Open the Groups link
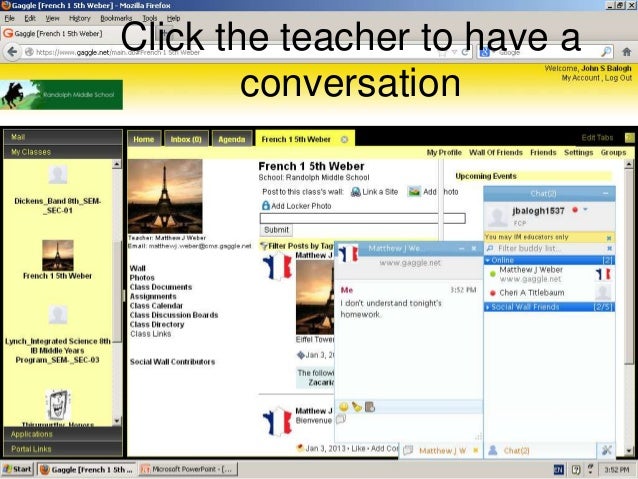 pos(613,152)
